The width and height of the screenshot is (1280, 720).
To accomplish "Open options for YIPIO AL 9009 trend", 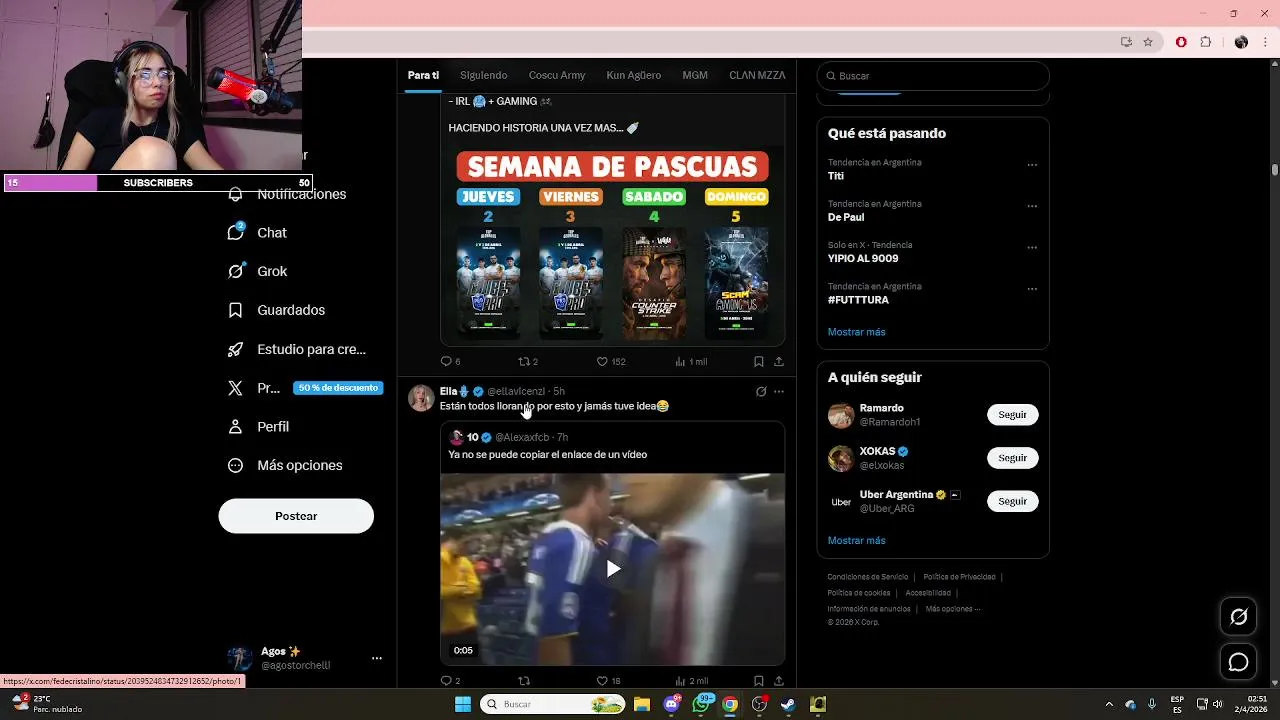I will 1032,248.
